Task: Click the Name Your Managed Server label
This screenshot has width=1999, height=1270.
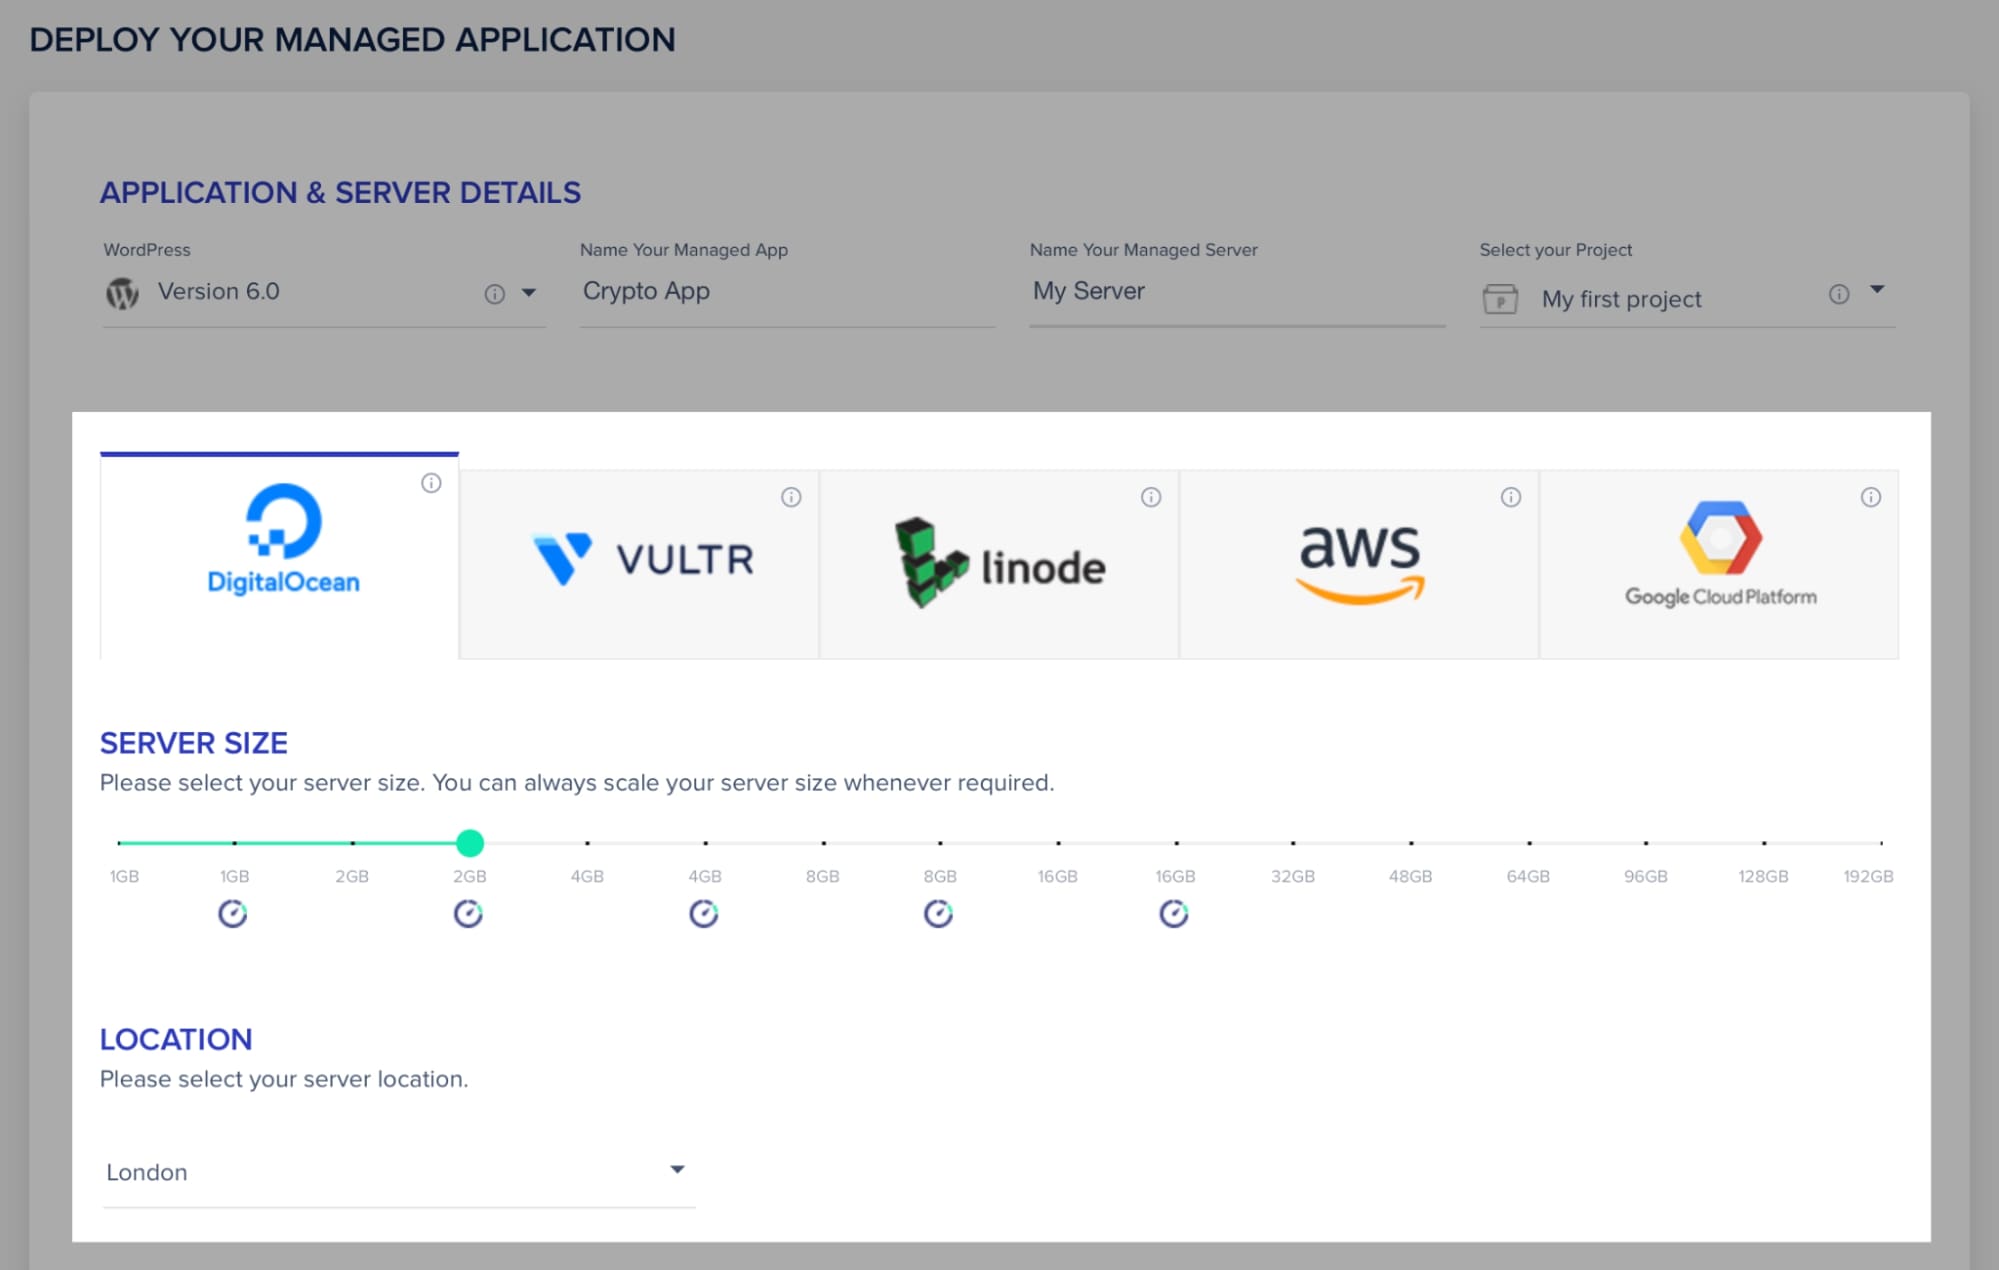Action: [1144, 250]
